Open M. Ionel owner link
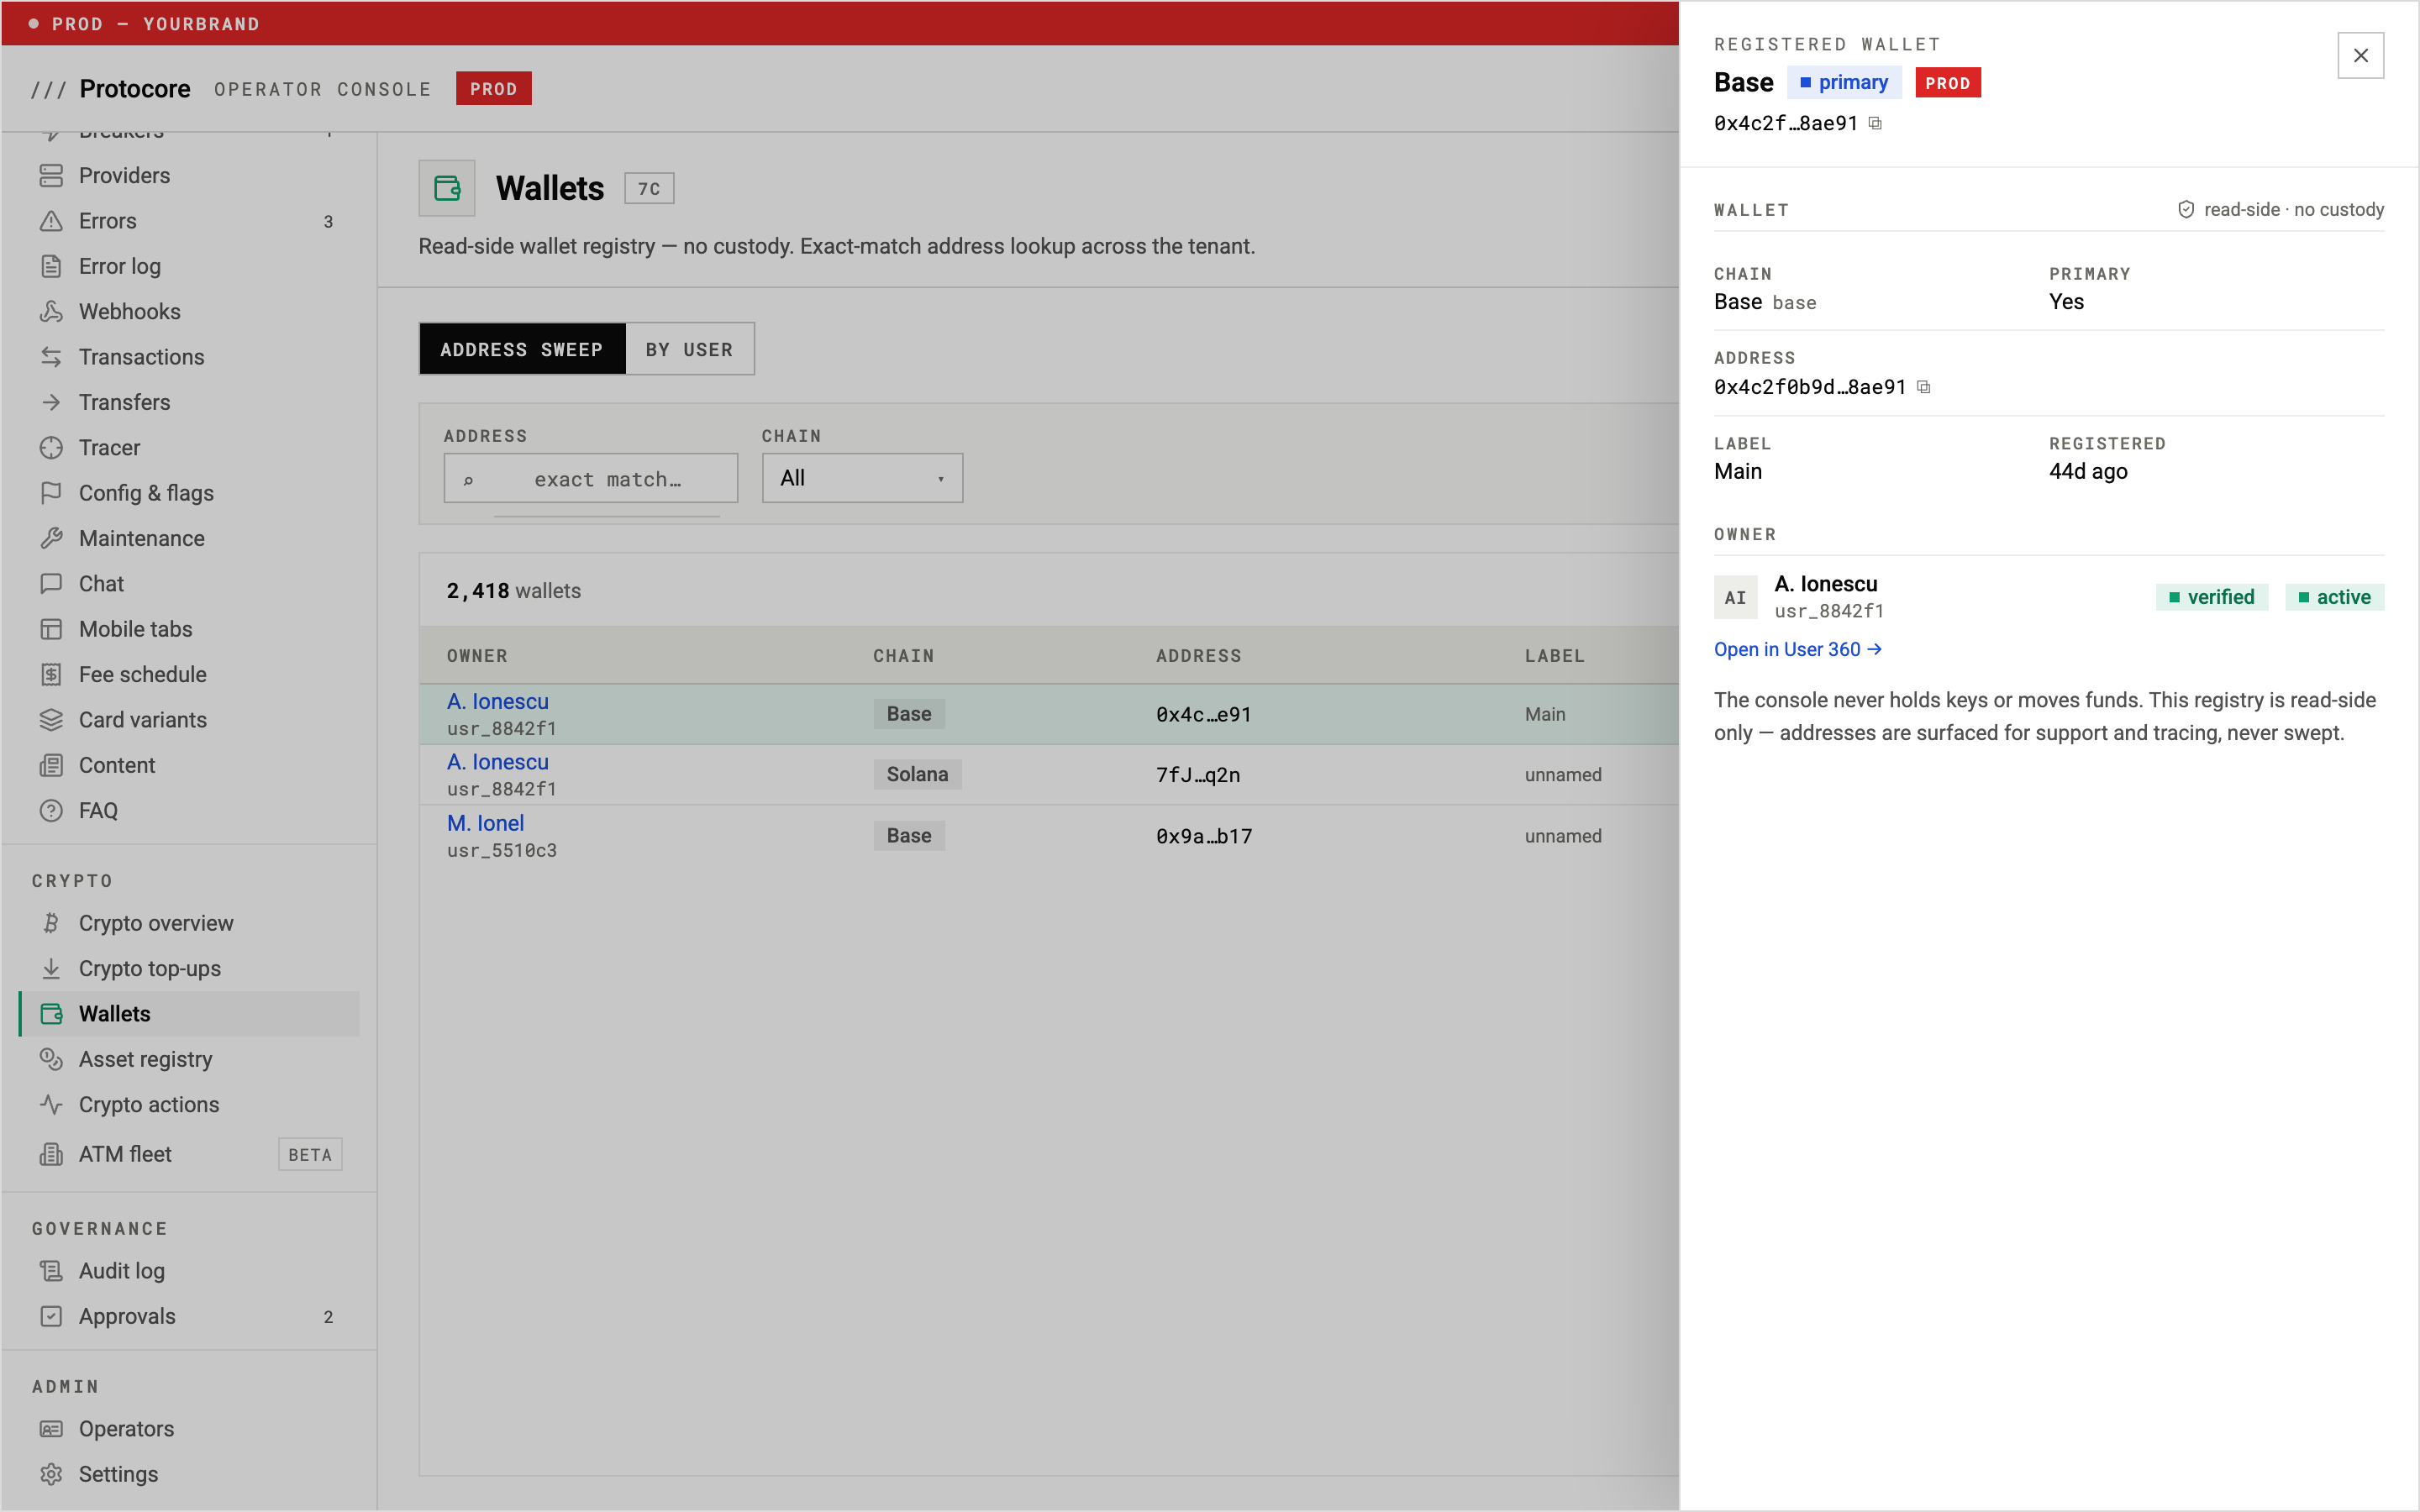 click(485, 823)
